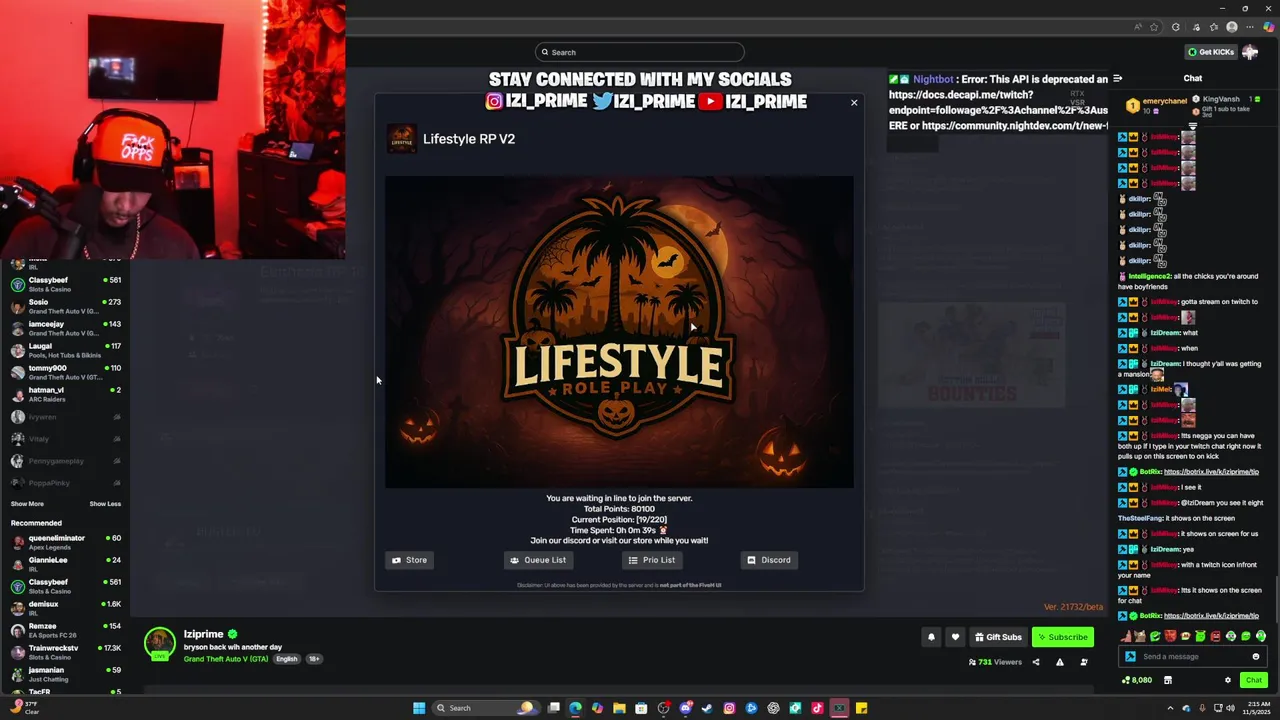
Task: Click the Get KICKs button
Action: coord(1211,52)
